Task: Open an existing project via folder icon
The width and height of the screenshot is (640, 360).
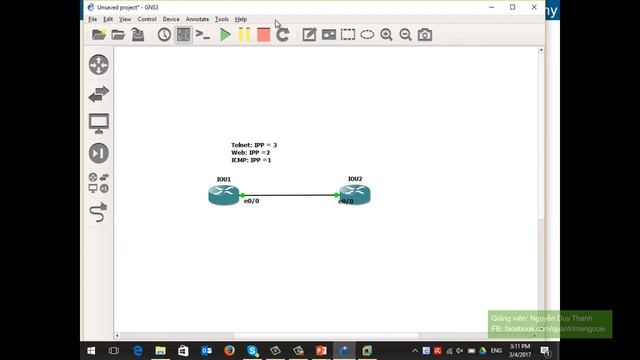Action: (118, 35)
